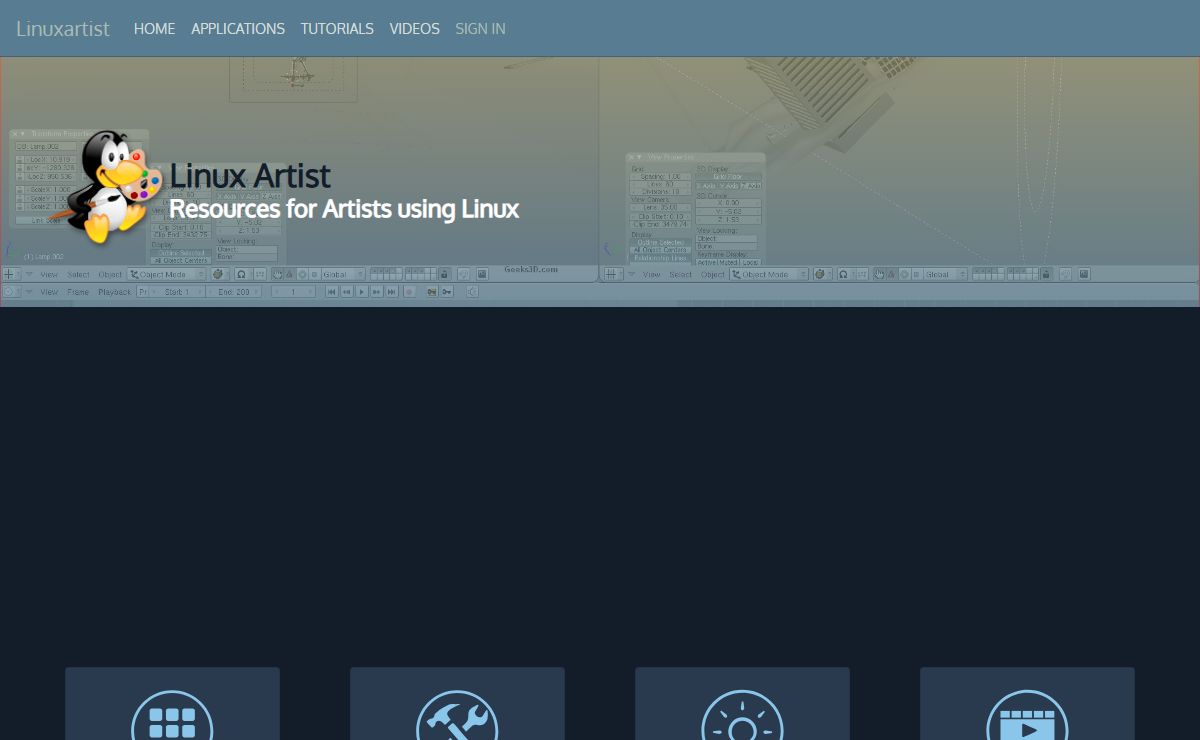
Task: Open the TUTORIALS menu item
Action: pos(337,29)
